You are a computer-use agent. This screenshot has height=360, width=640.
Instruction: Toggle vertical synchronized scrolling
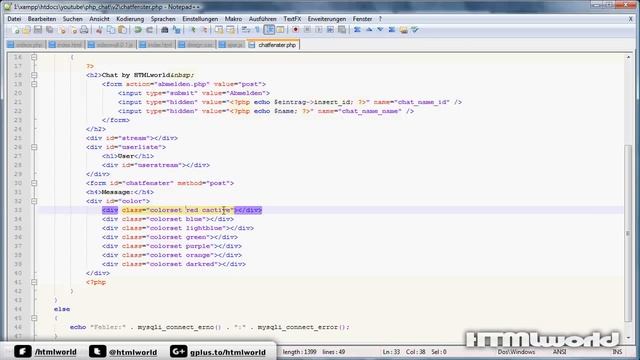tap(219, 30)
